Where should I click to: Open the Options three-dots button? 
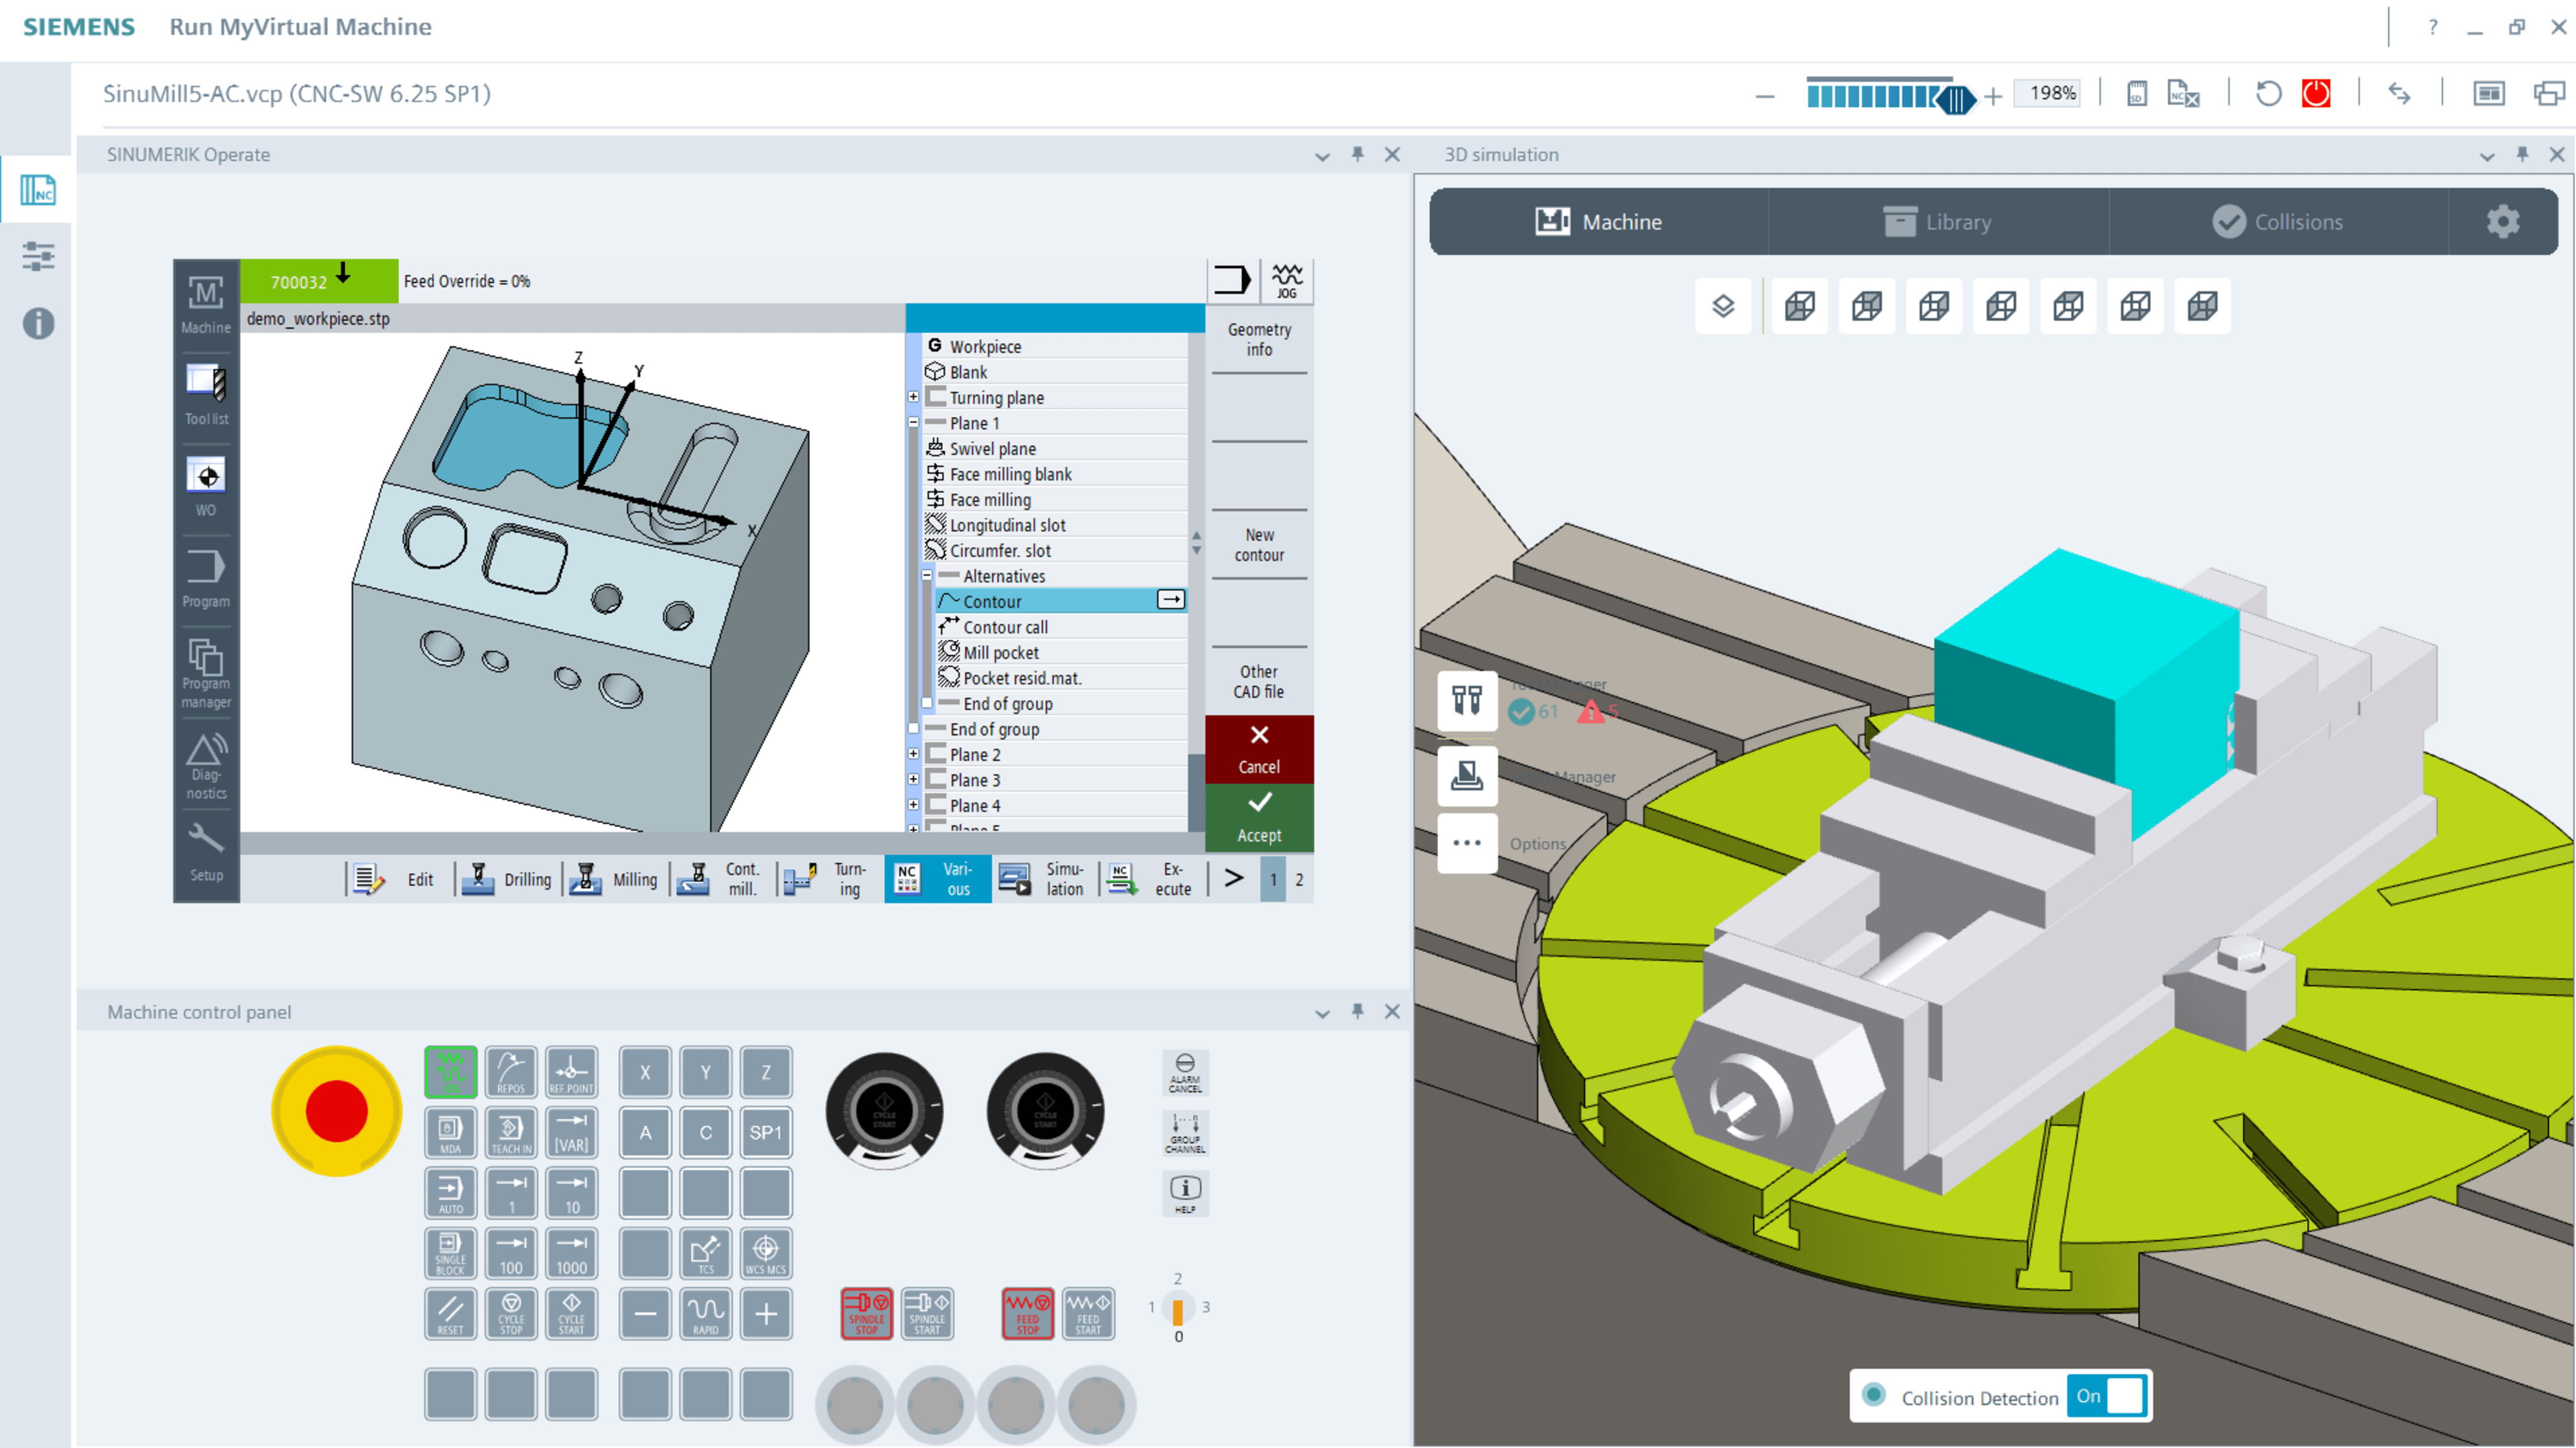pos(1467,843)
